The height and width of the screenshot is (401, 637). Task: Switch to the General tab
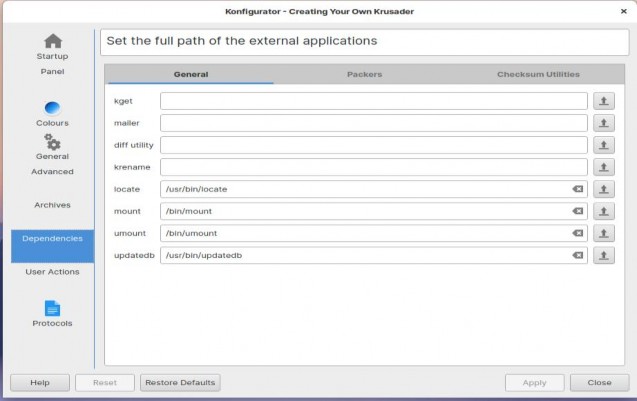point(191,74)
